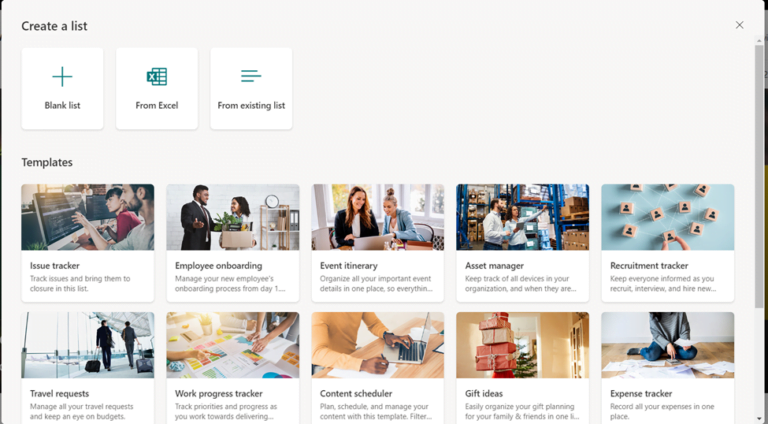Click the Blank list plus icon
768x424 pixels.
point(62,77)
